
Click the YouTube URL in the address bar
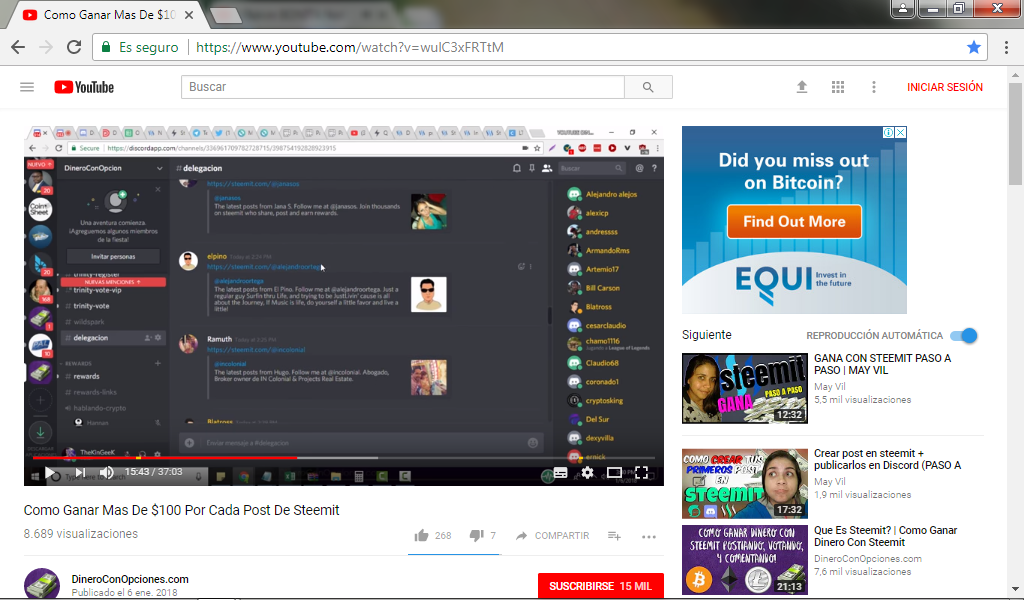point(350,47)
